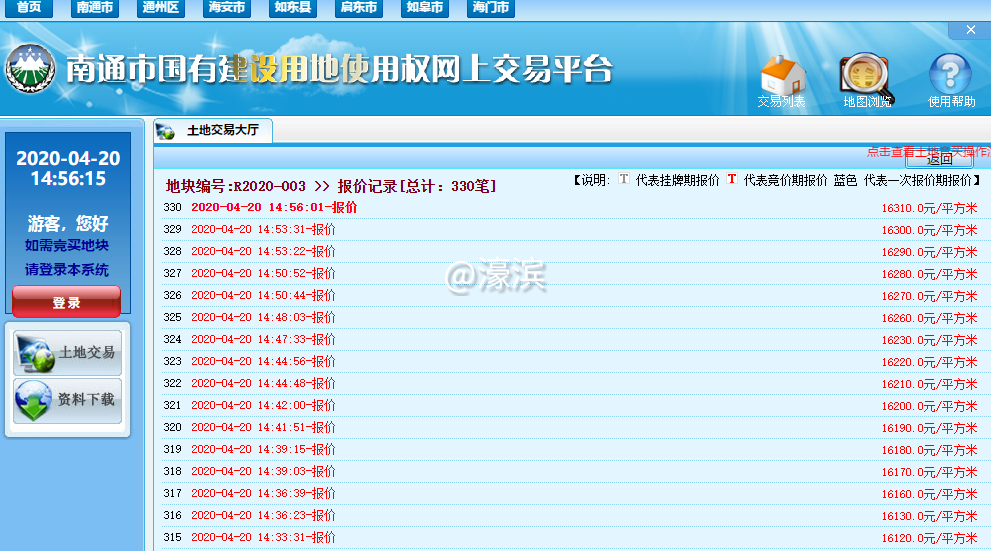Image resolution: width=991 pixels, height=551 pixels.
Task: Select 海安市 in top navigation
Action: pyautogui.click(x=227, y=8)
